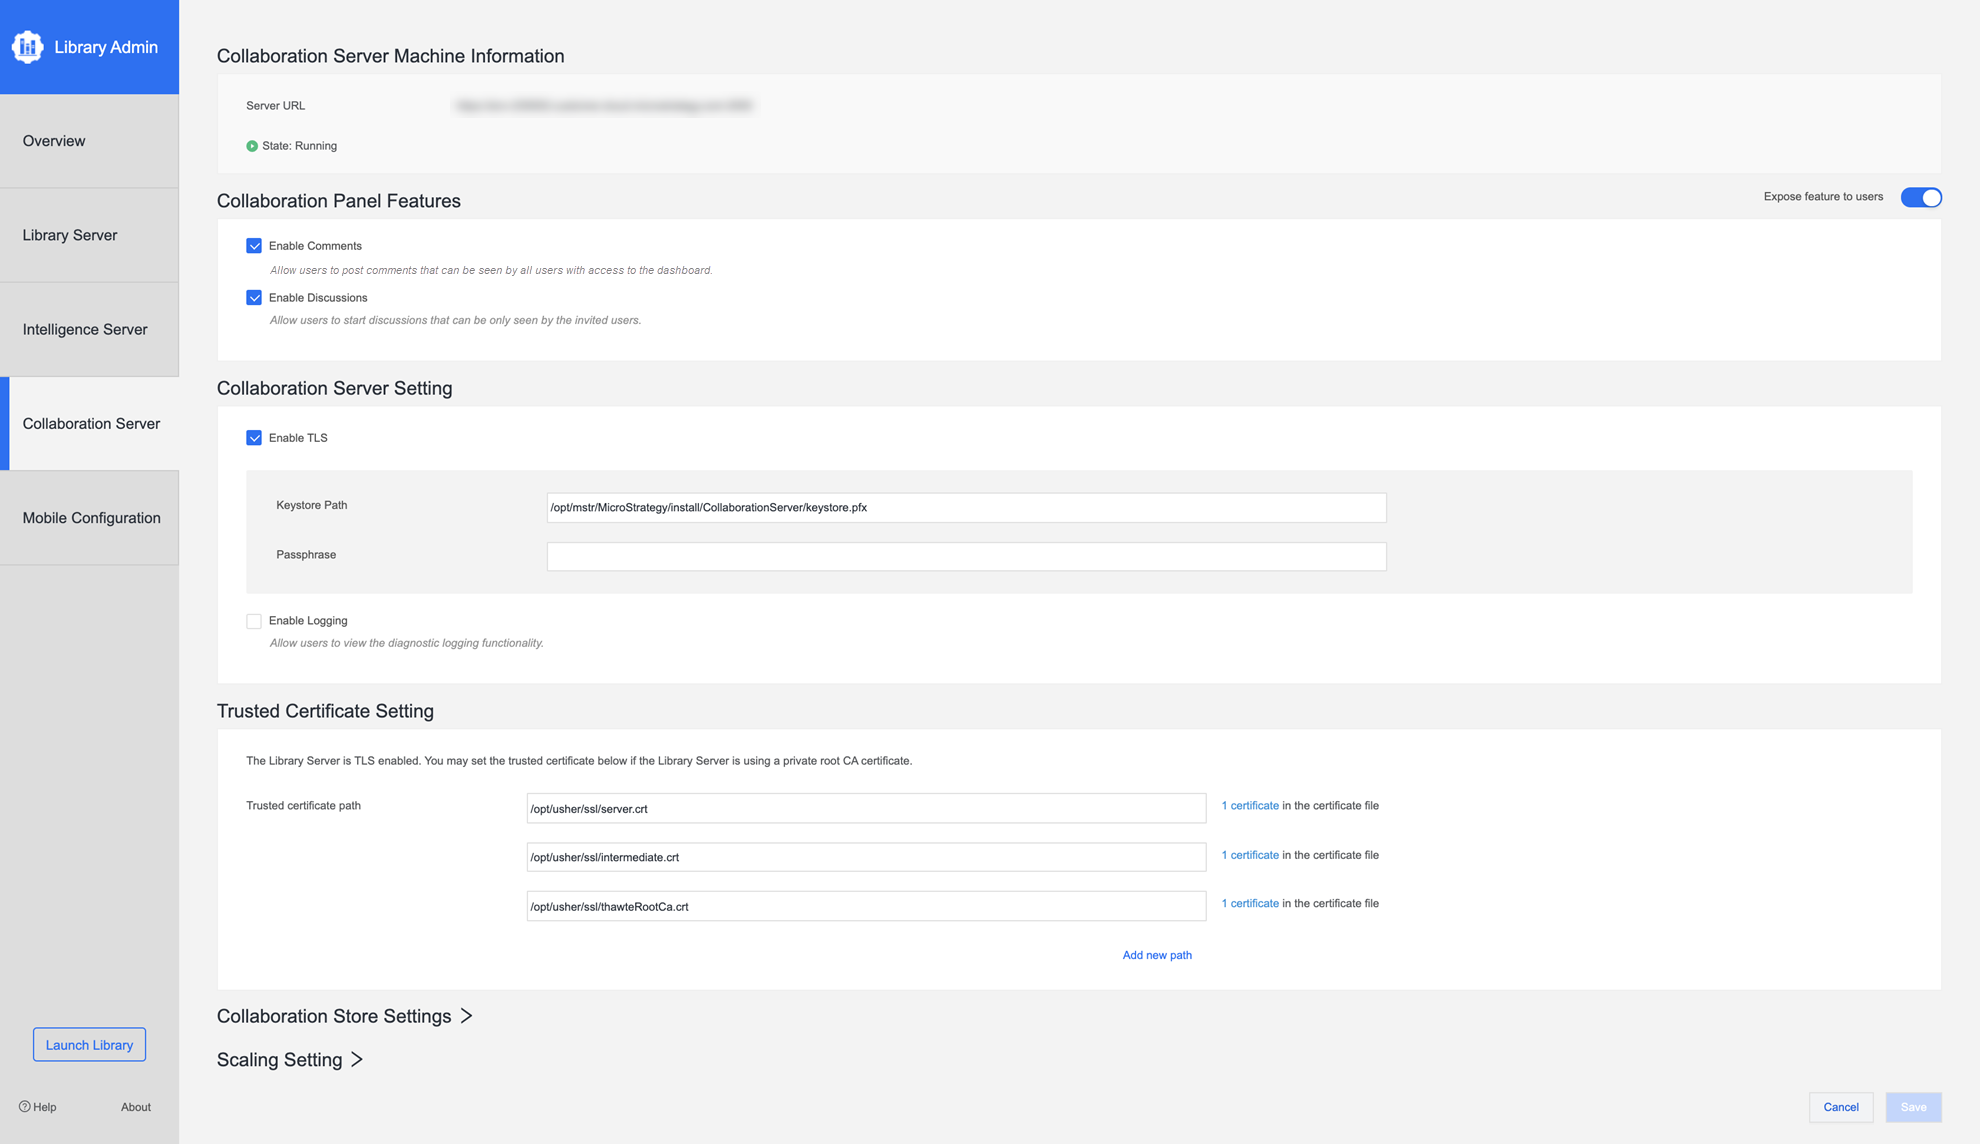
Task: Click the thawteRootCa.crt certificate path field
Action: tap(866, 907)
